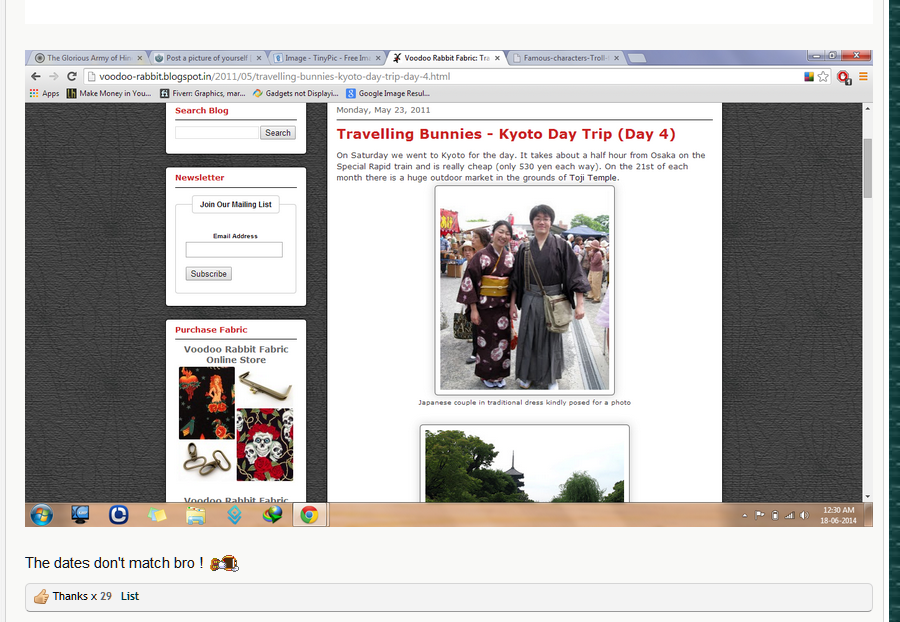Viewport: 900px width, 622px height.
Task: Open Sticky Notes on the taskbar
Action: pos(157,515)
